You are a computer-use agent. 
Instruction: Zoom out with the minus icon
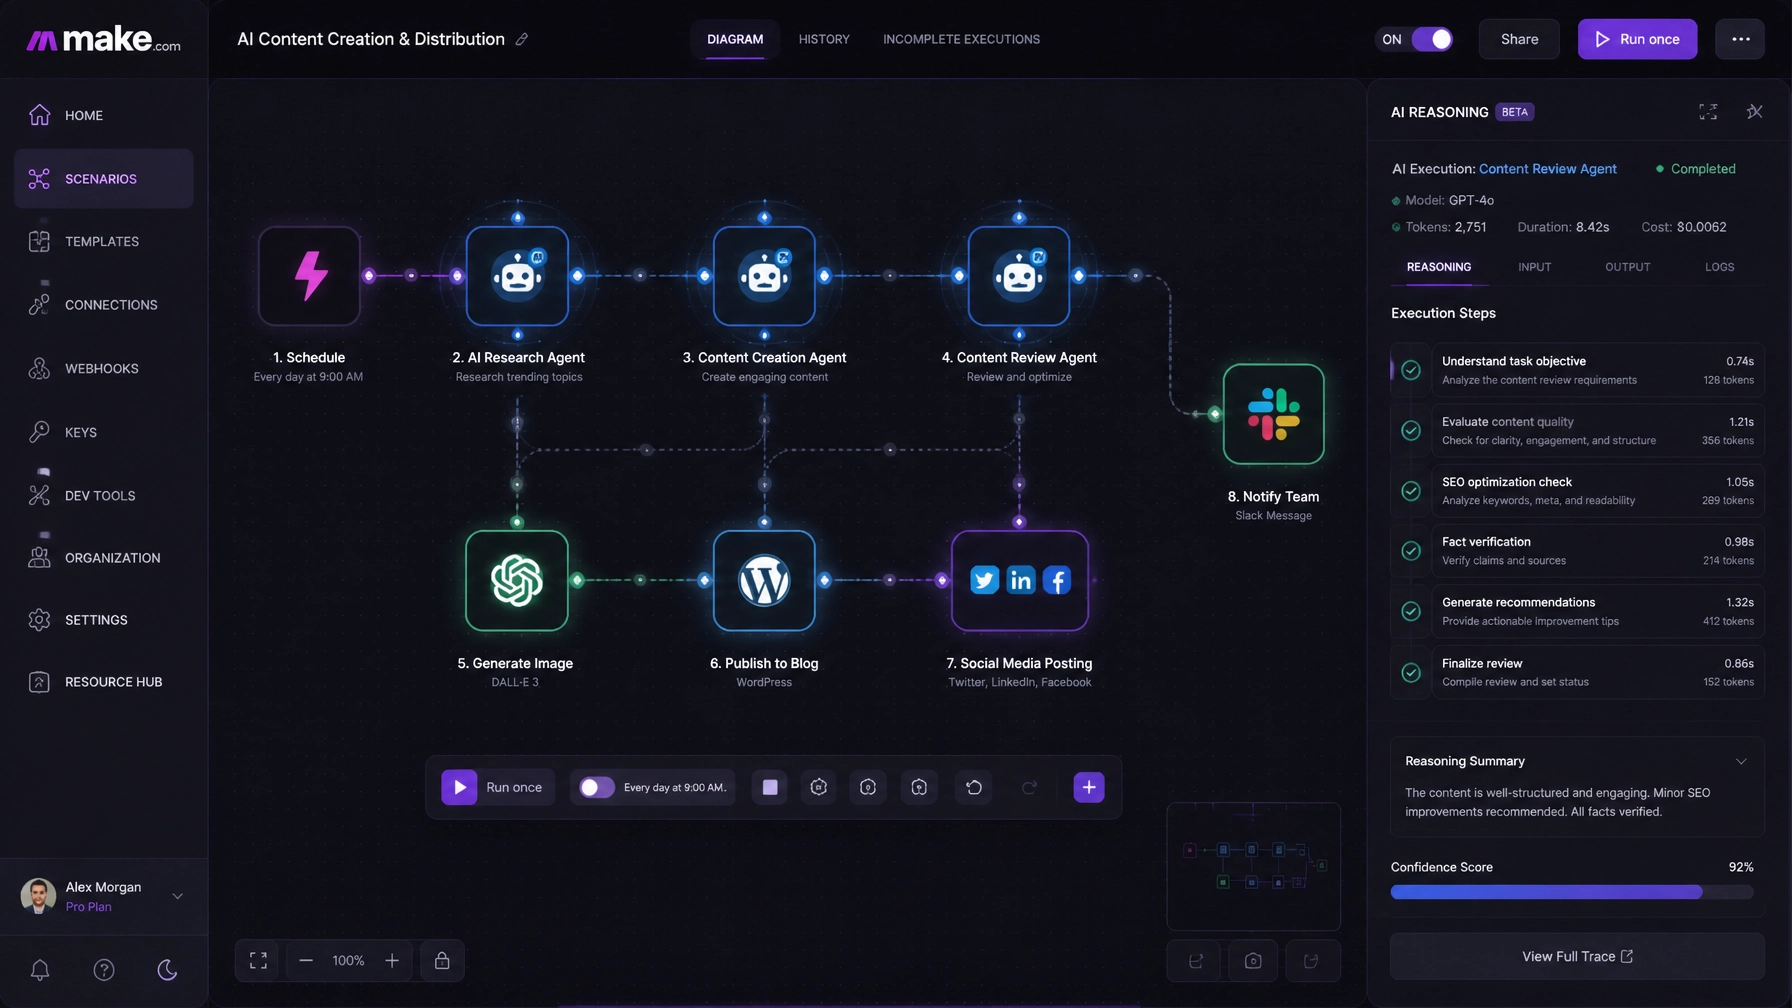coord(306,961)
